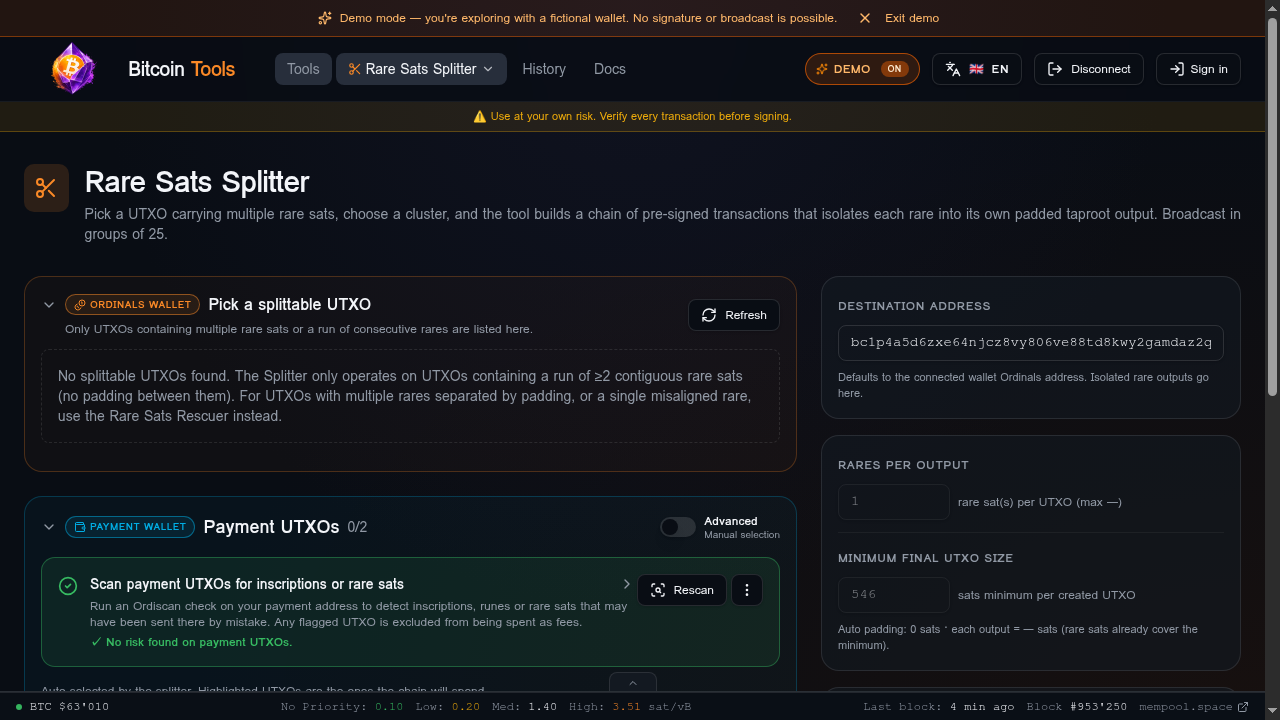Click the green check circle scan status icon
The width and height of the screenshot is (1280, 720).
(x=68, y=586)
